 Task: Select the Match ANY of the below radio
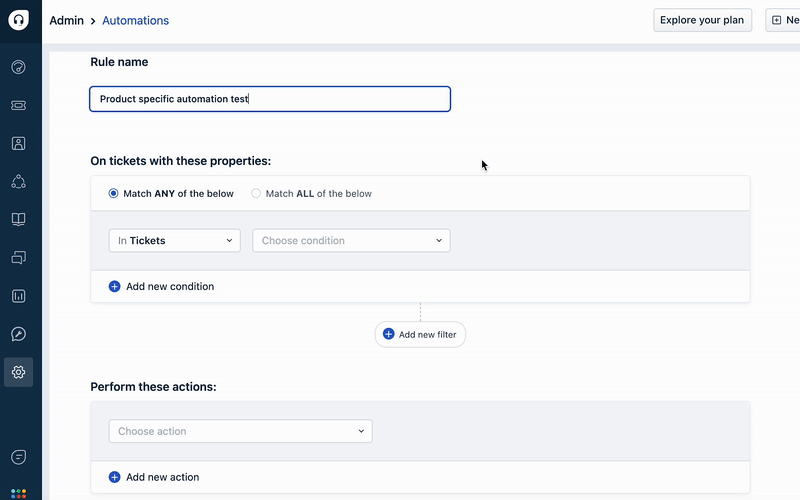click(114, 194)
